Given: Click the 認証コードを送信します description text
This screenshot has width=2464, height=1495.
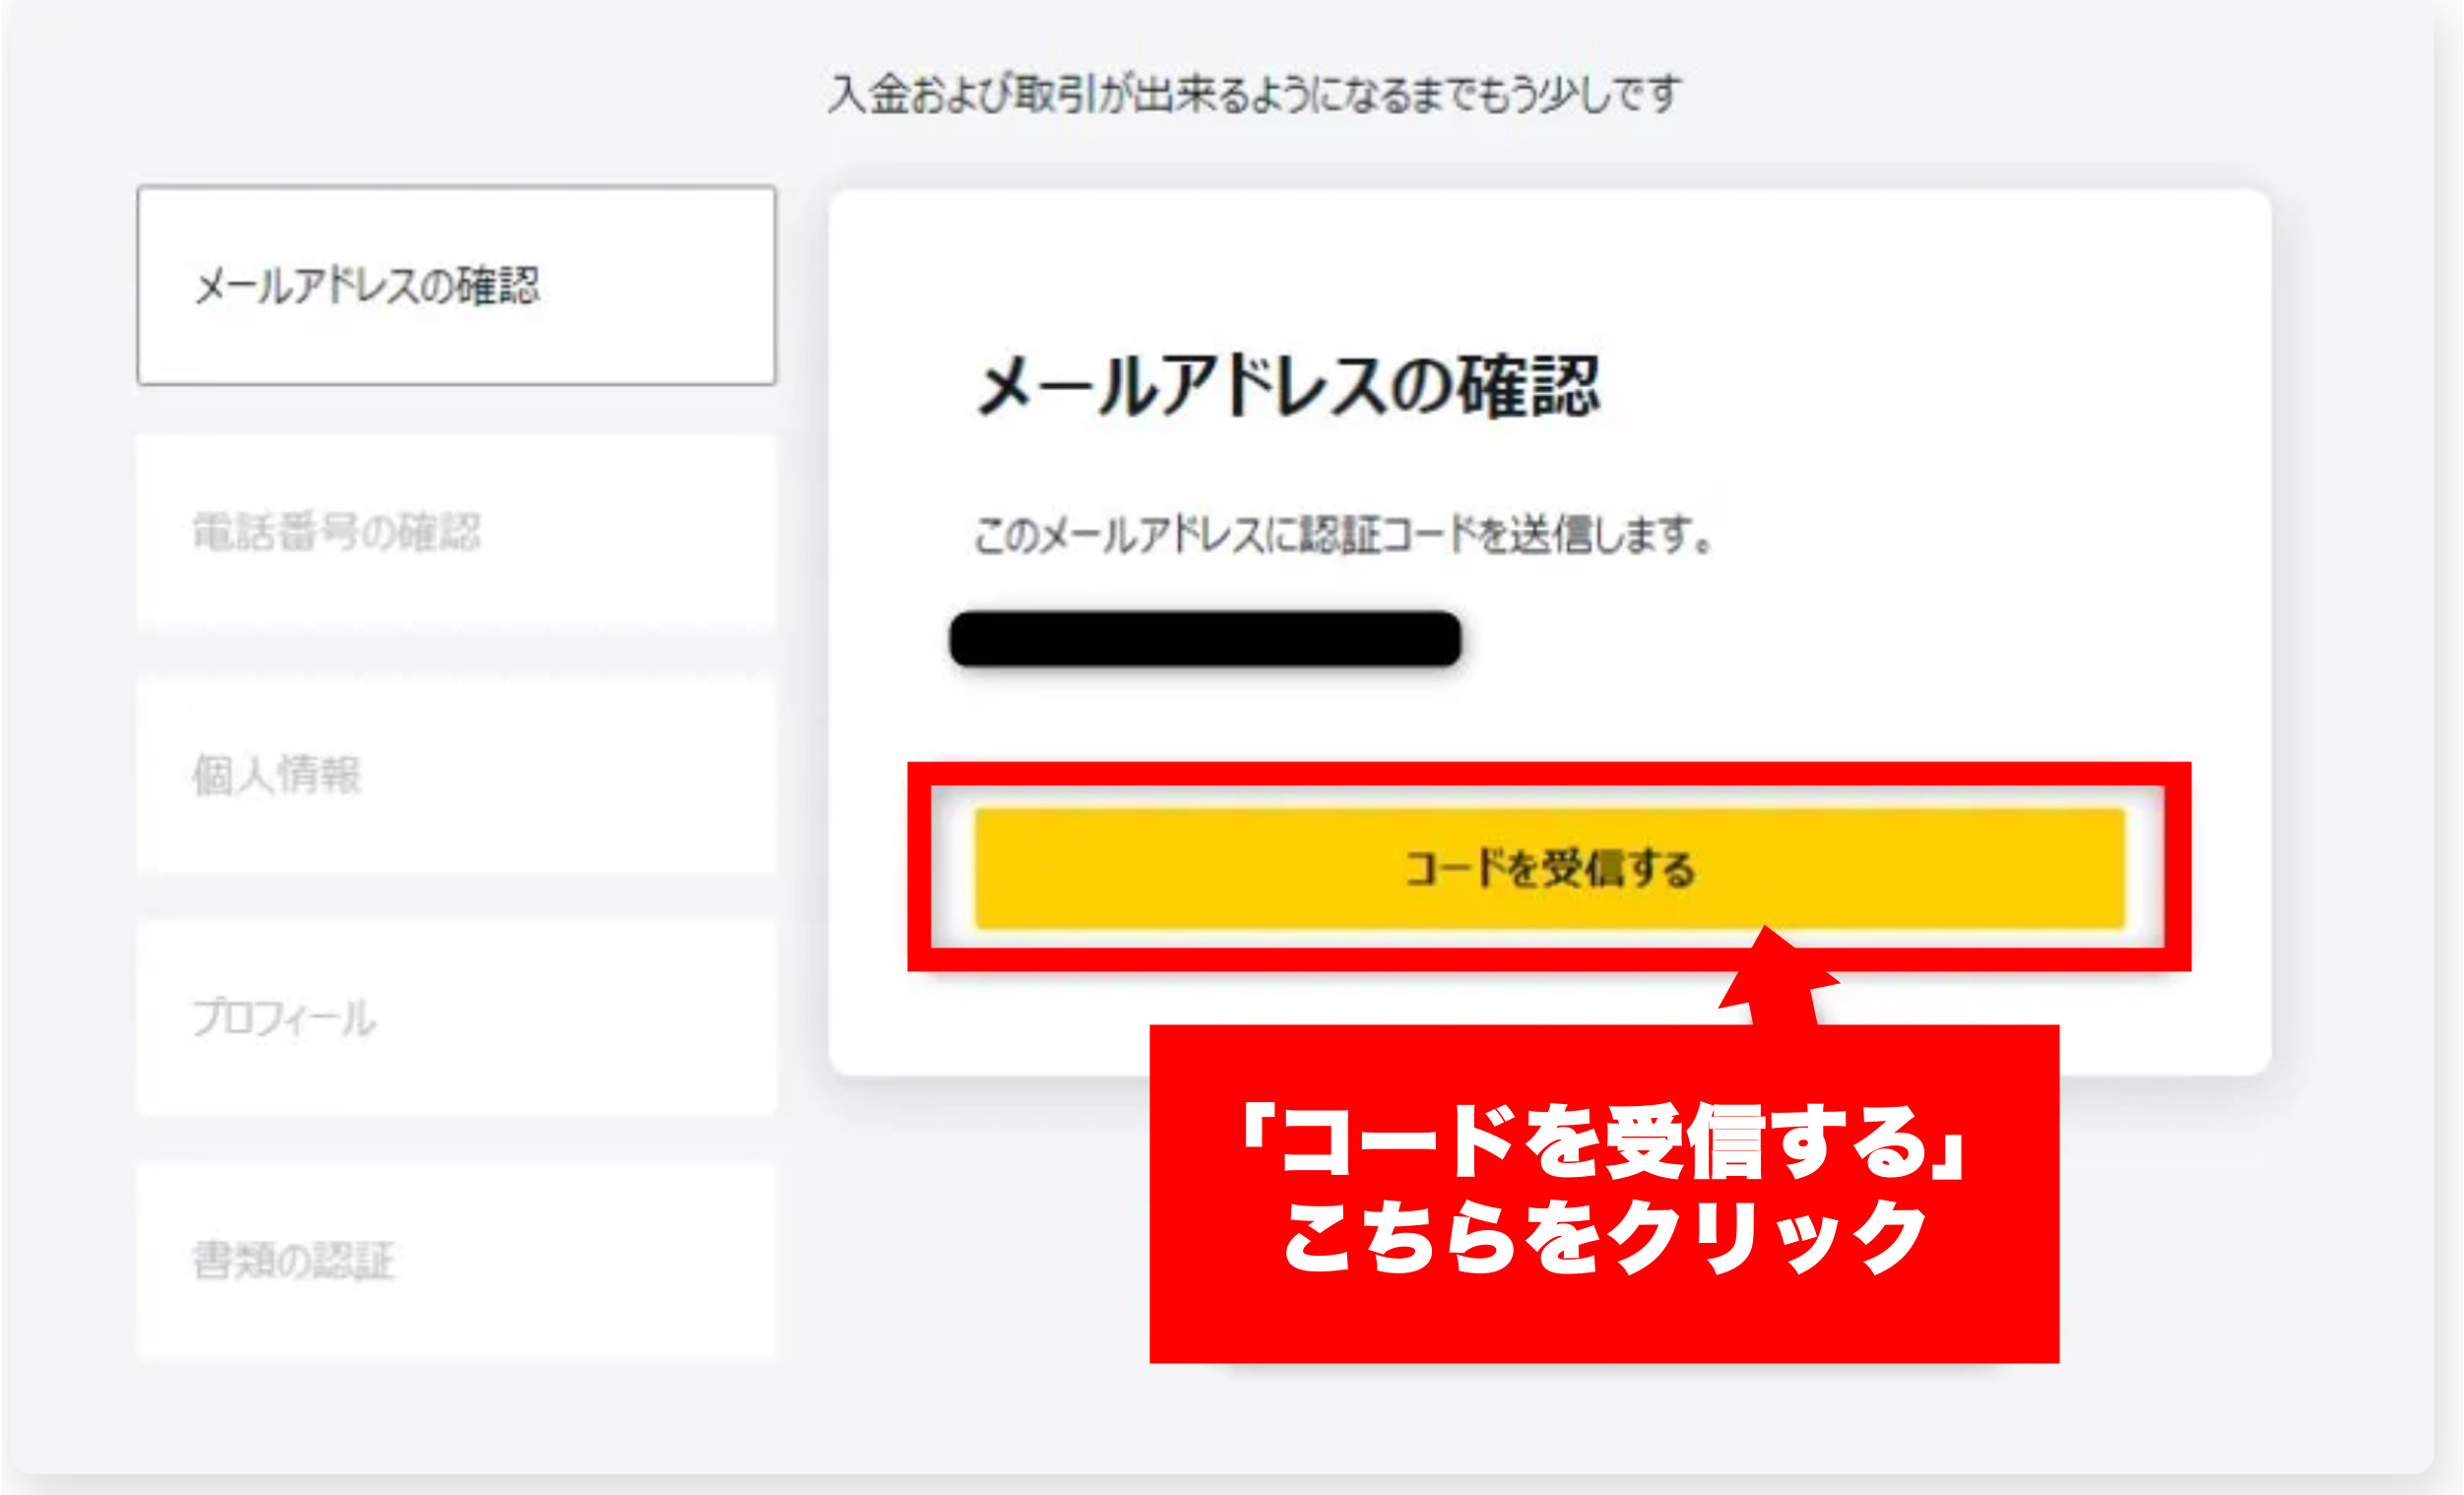Looking at the screenshot, I should coord(1343,535).
